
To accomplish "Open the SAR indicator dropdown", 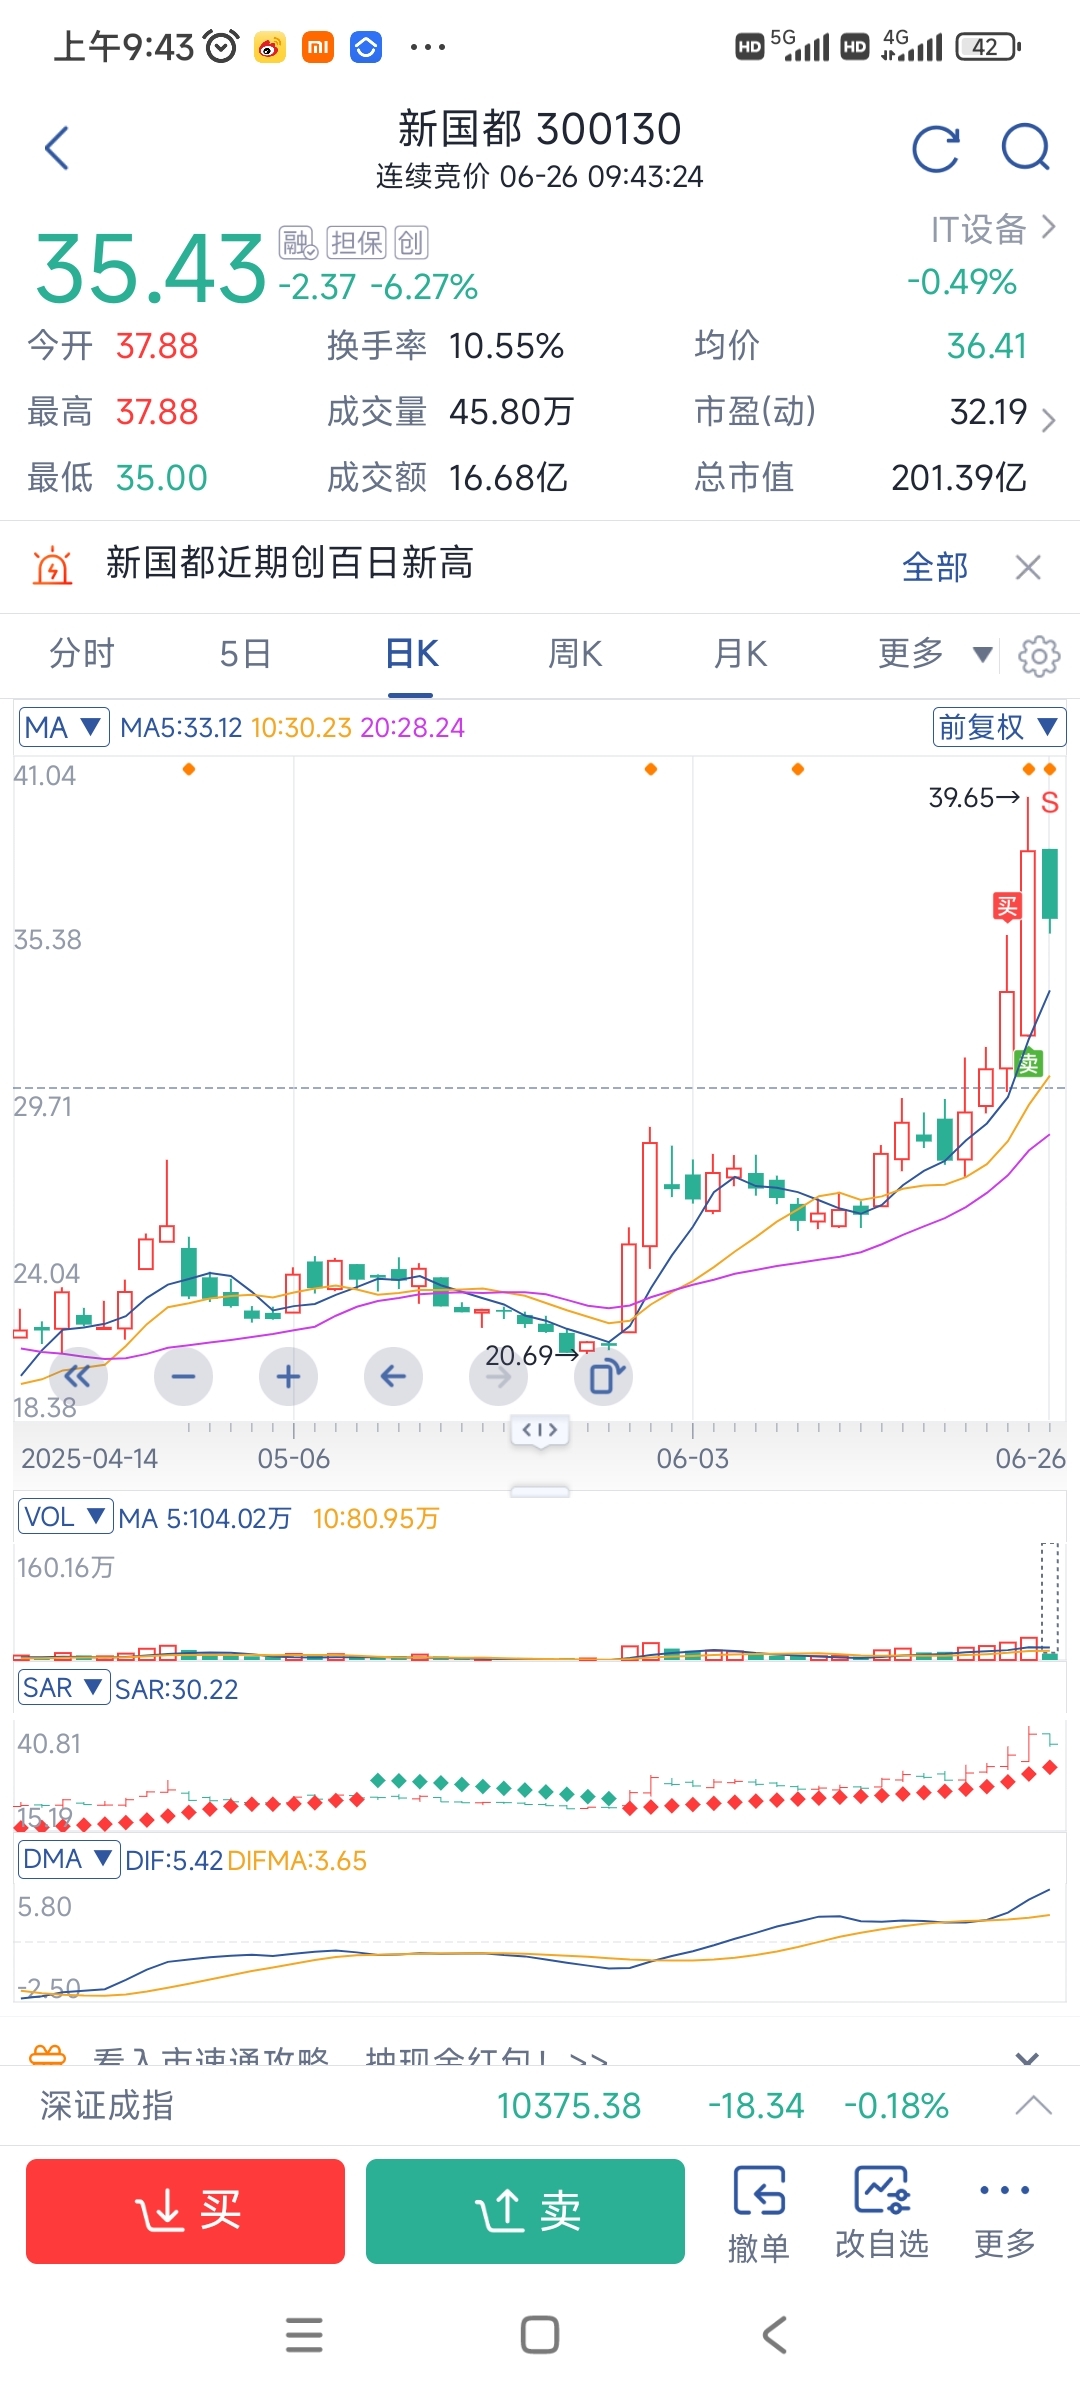I will pos(64,1688).
